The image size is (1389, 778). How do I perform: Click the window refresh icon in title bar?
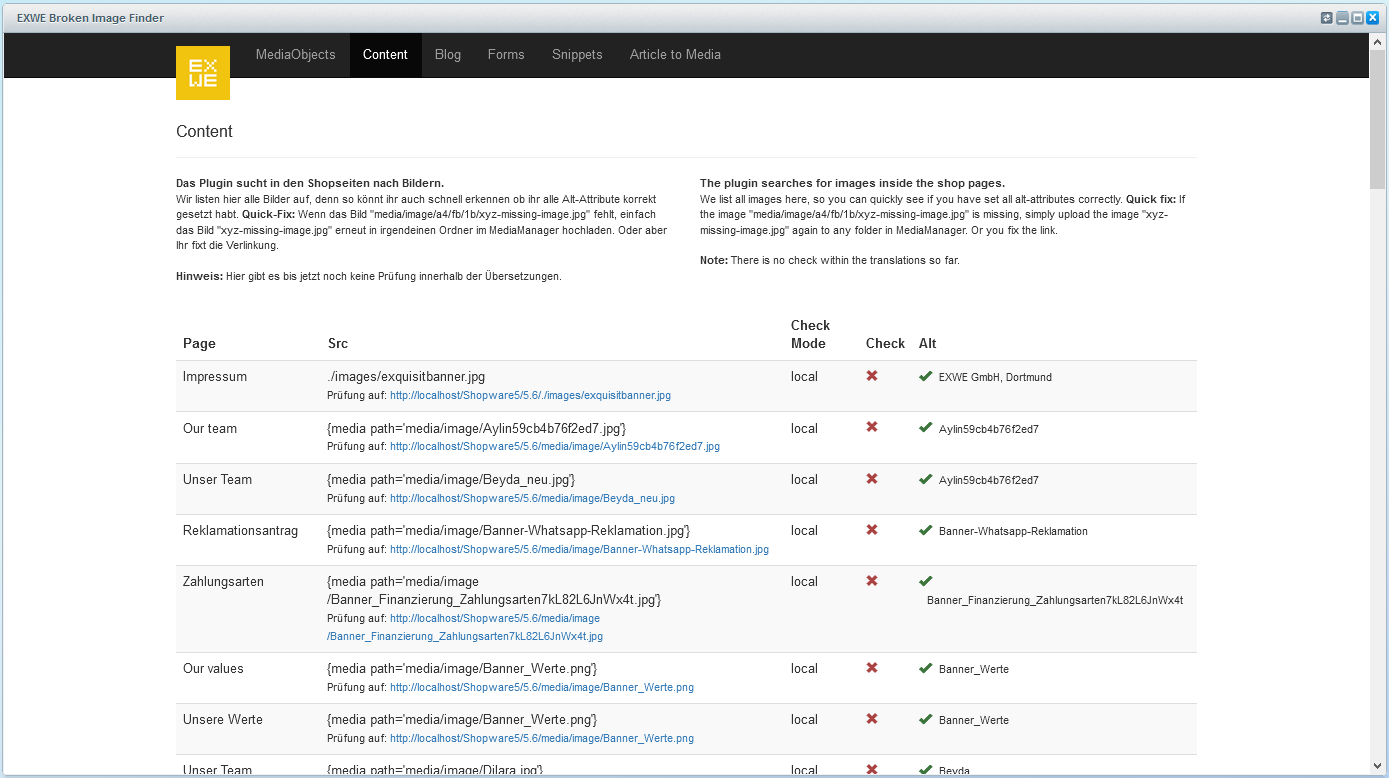1327,18
